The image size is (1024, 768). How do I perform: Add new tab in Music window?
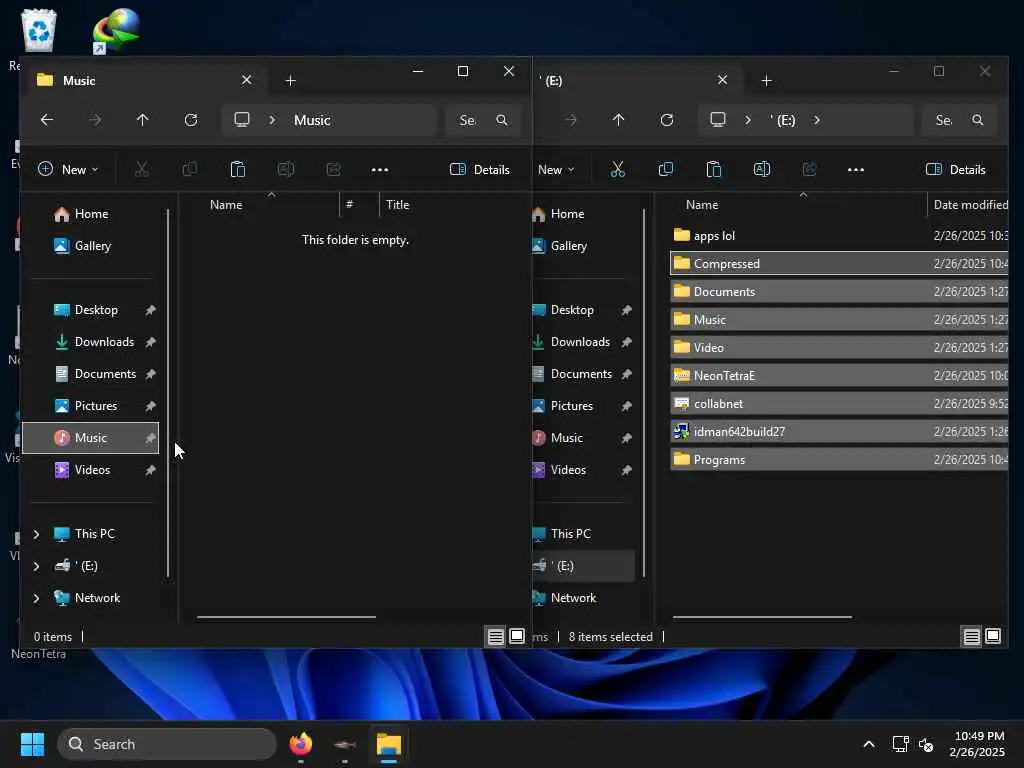[x=291, y=80]
